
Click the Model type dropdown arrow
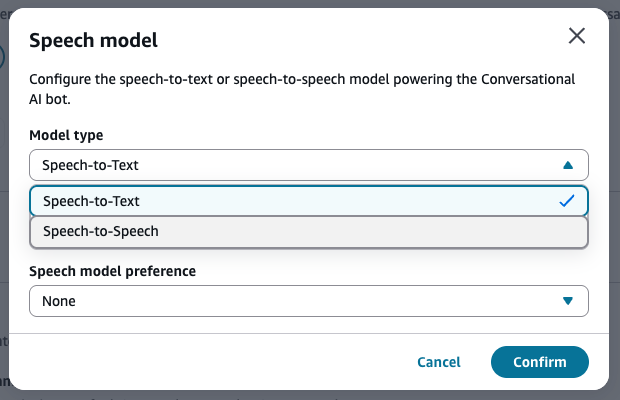pos(568,165)
